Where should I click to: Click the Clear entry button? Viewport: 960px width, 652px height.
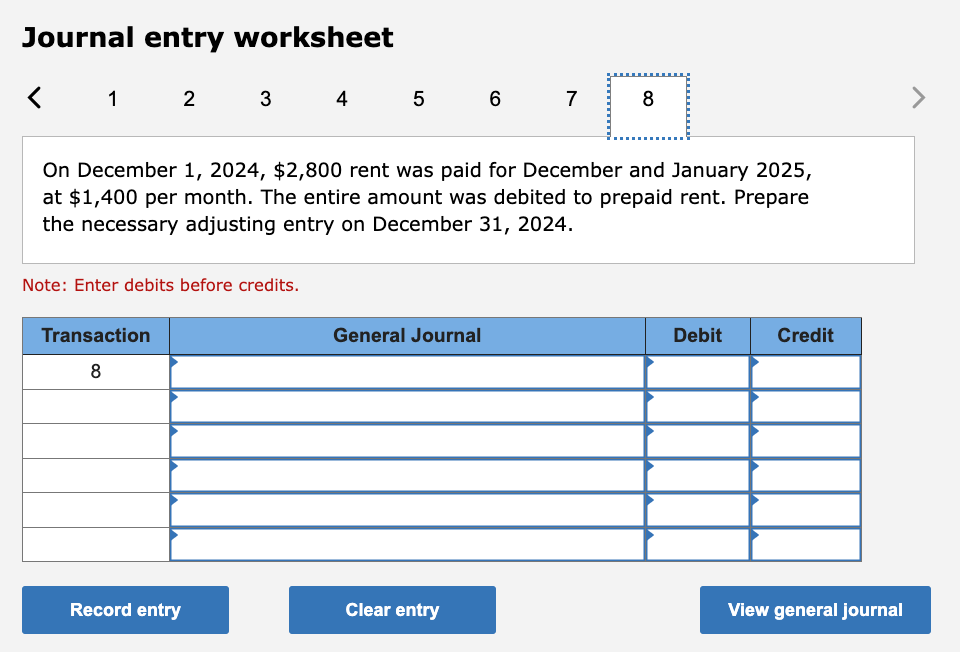392,610
